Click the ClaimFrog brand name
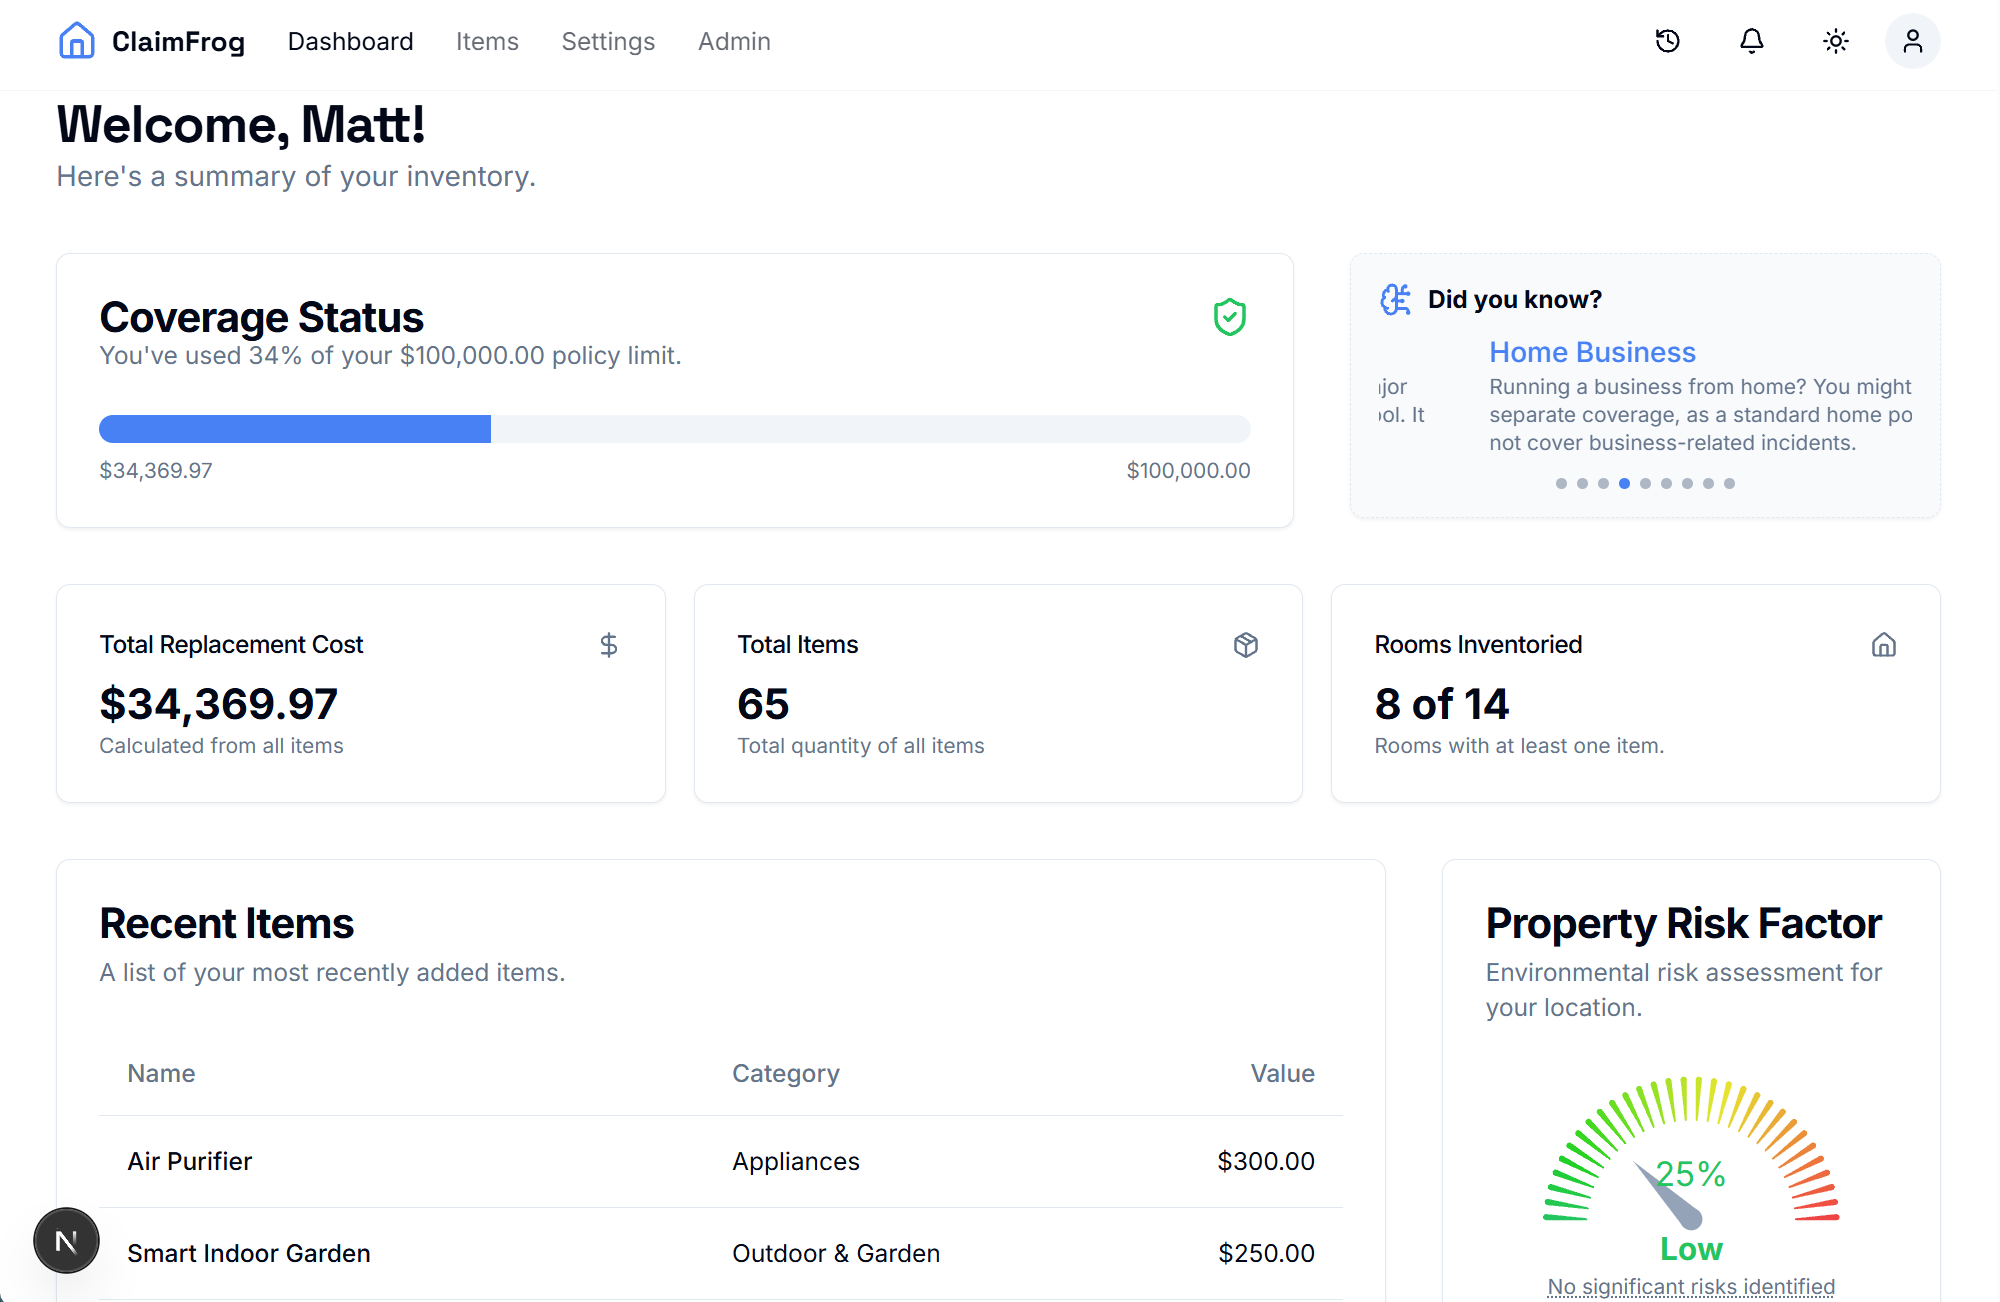 [178, 41]
